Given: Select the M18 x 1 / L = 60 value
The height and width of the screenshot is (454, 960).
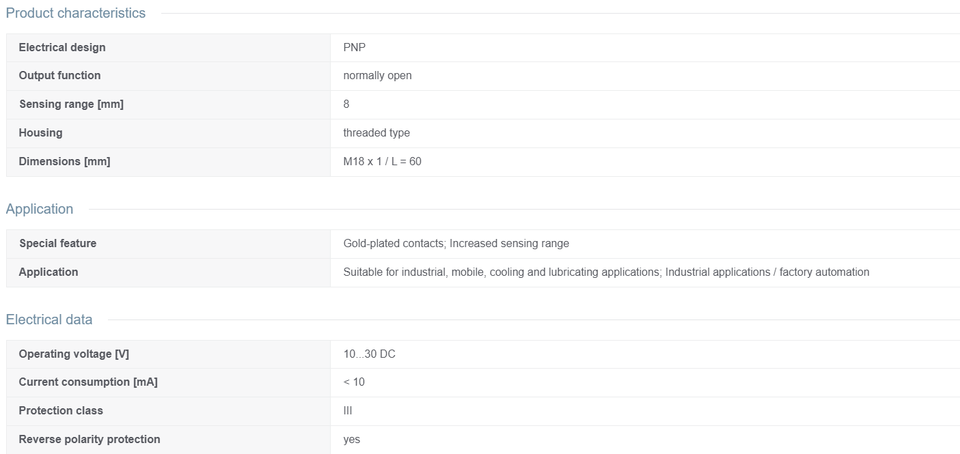Looking at the screenshot, I should pos(382,162).
